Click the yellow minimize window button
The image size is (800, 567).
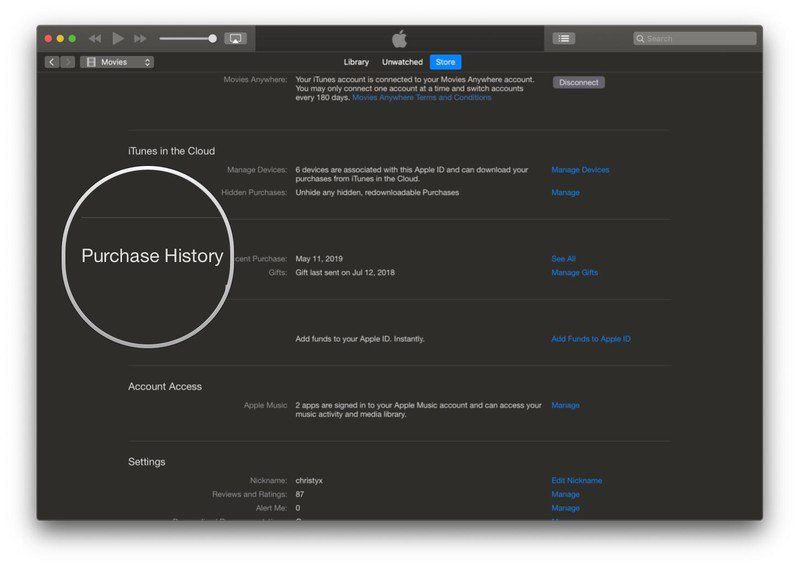(x=60, y=38)
